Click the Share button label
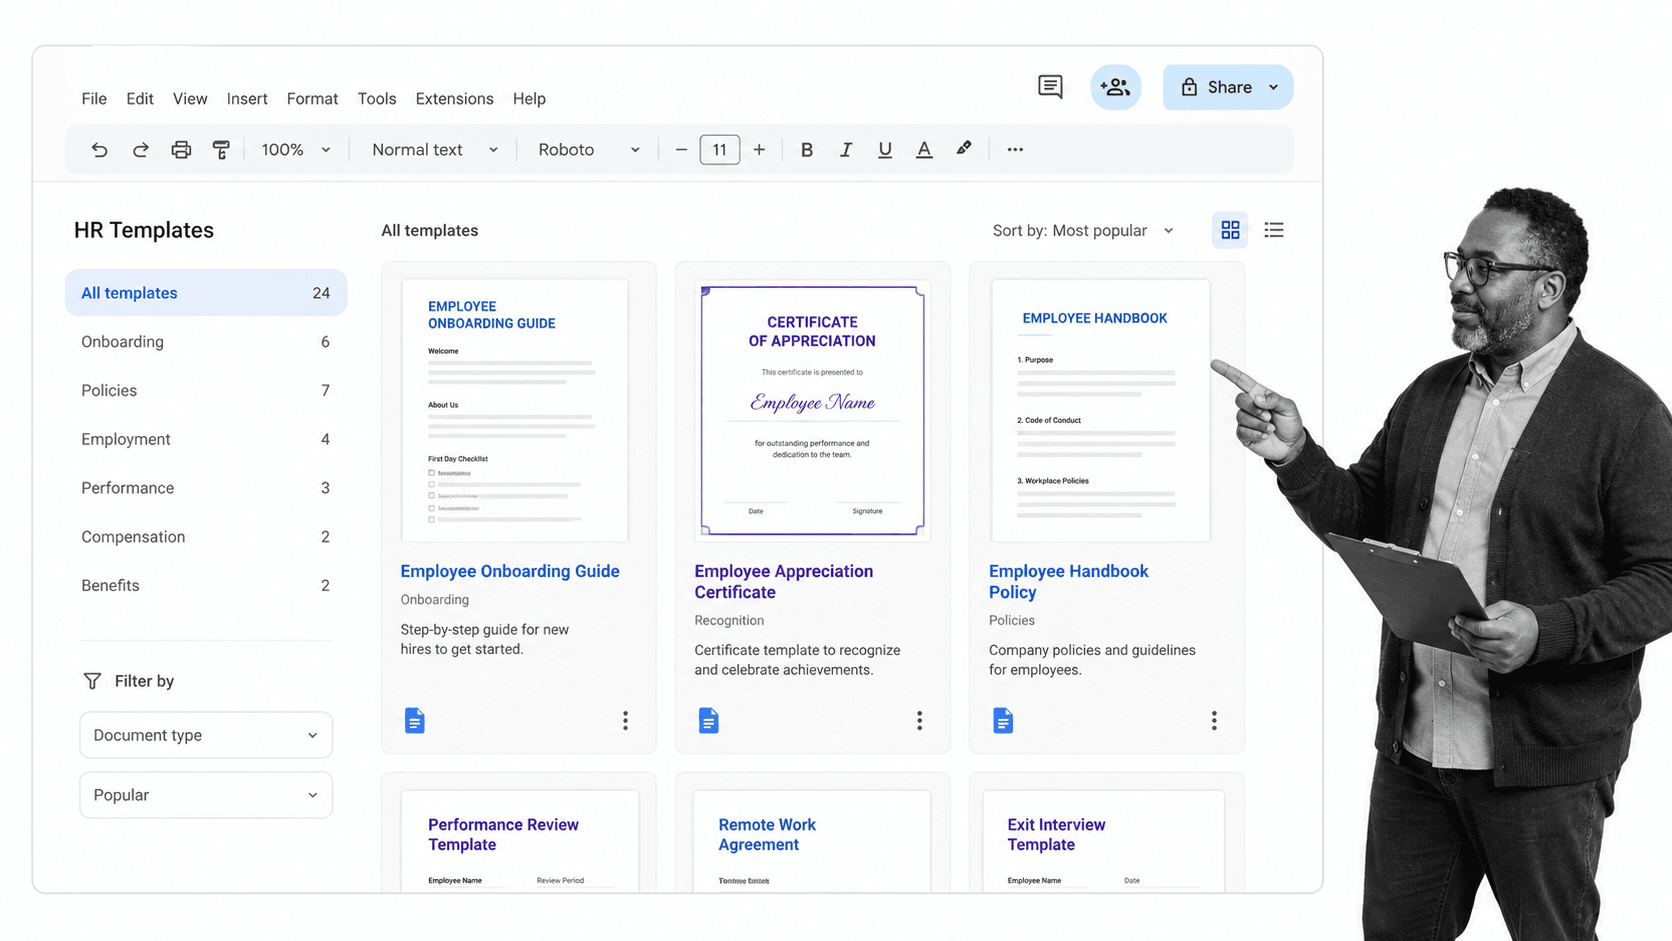Image resolution: width=1672 pixels, height=941 pixels. pyautogui.click(x=1229, y=87)
